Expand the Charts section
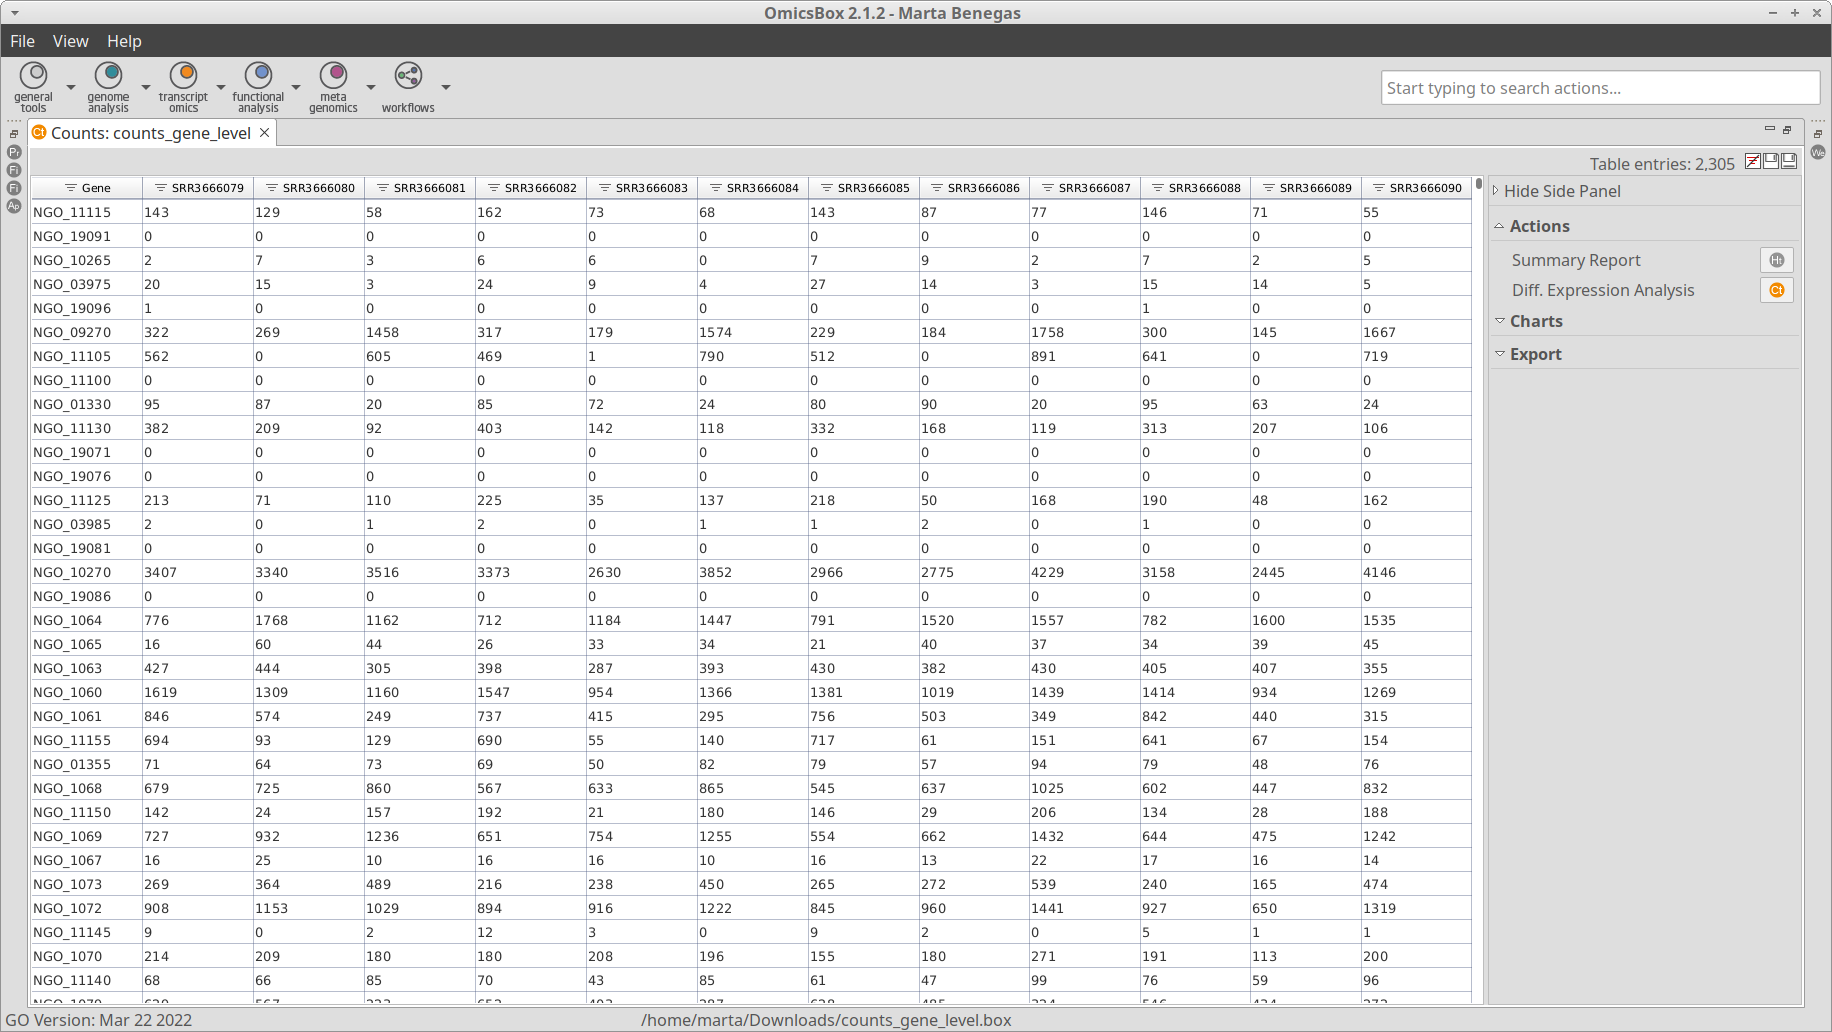Screen dimensions: 1832x1032 pos(1536,321)
